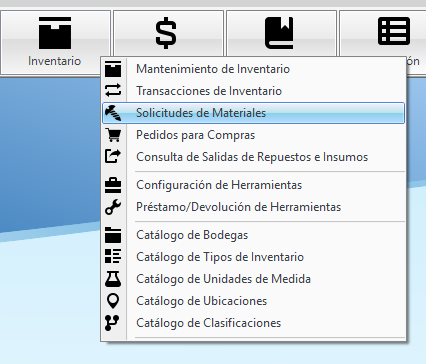Viewport: 426px width, 364px height.
Task: Choose Préstamo/Devolución de Herramientas
Action: point(253,207)
